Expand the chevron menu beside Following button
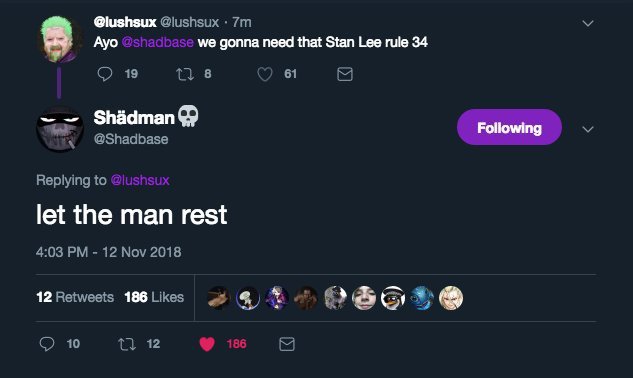 (588, 129)
